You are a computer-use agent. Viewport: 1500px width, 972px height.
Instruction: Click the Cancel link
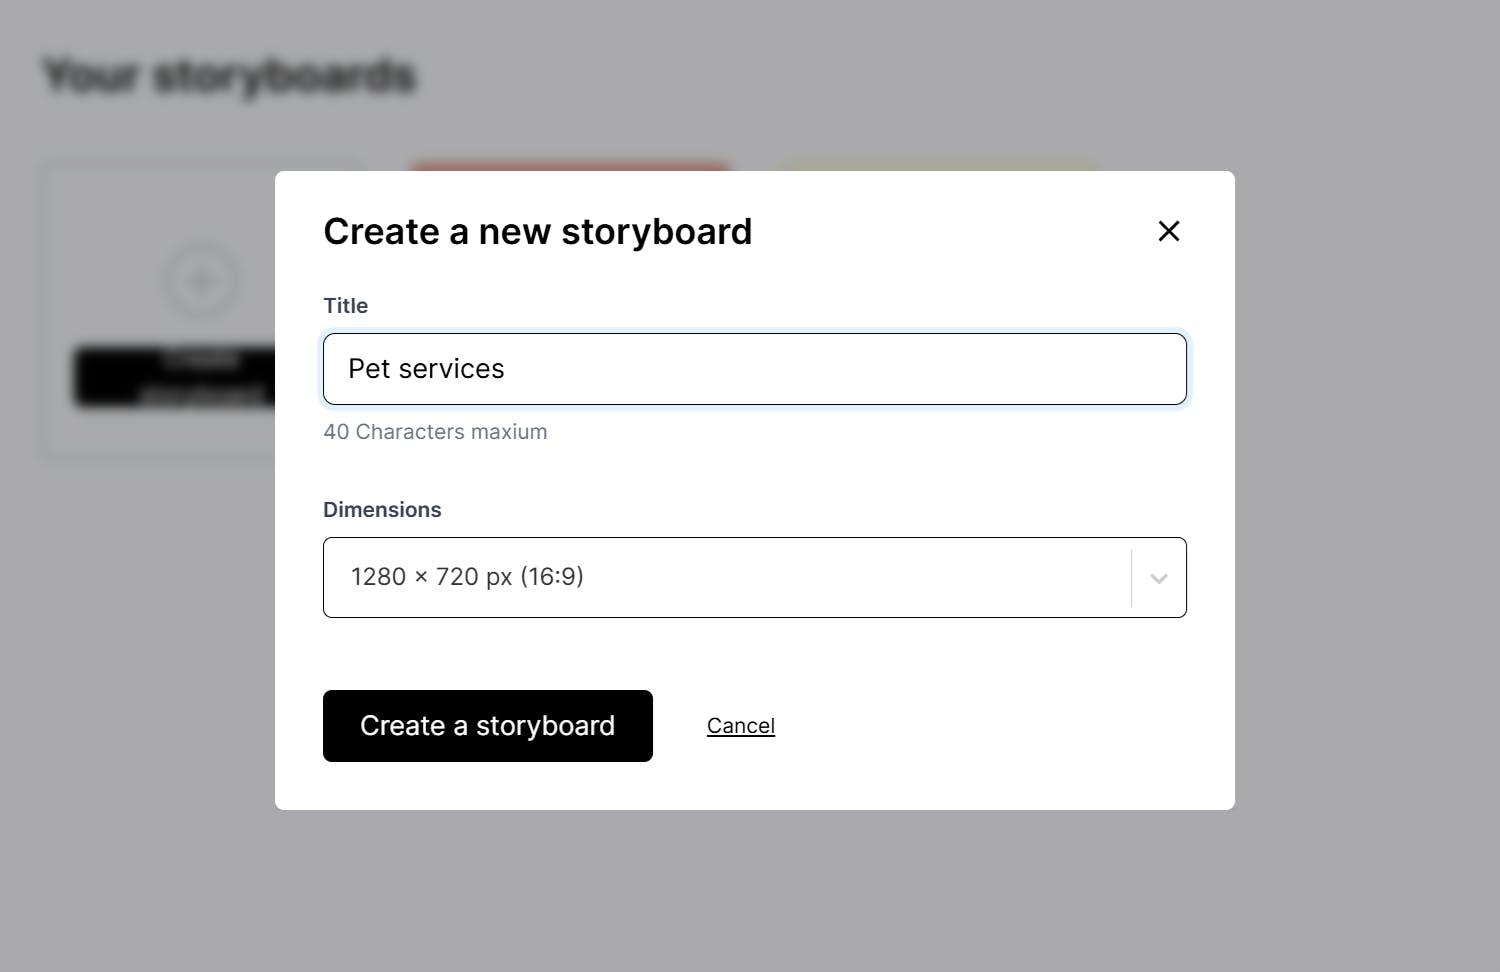740,726
